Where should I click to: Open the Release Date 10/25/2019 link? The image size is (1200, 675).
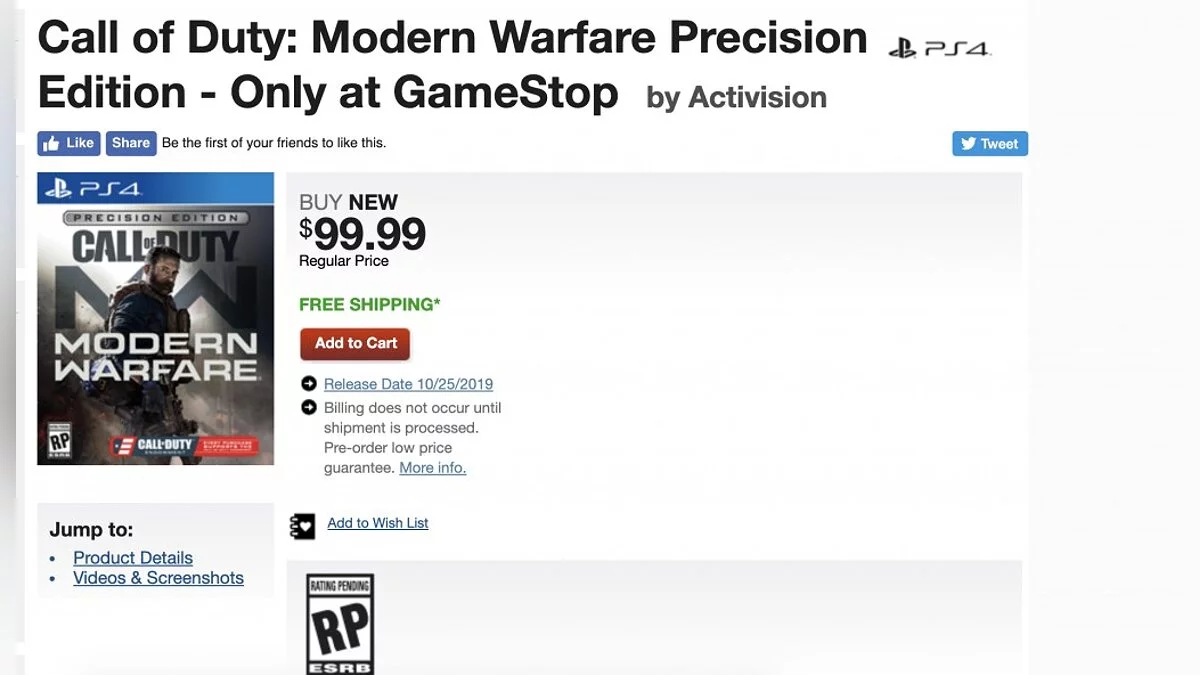[x=408, y=384]
